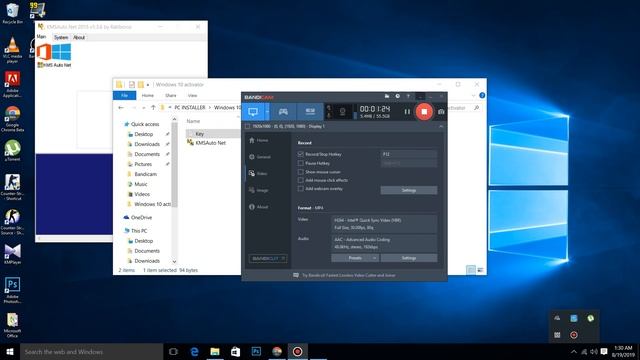Screen dimensions: 640x360
Task: Enable Show mouse cursor checkbox
Action: pos(301,172)
